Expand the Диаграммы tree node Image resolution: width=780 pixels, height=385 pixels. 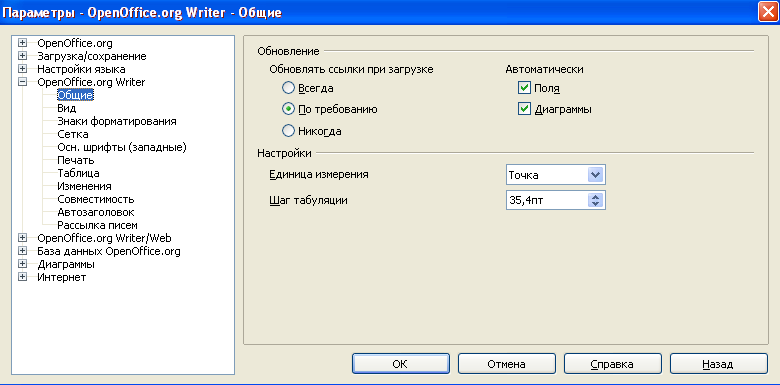tap(22, 264)
